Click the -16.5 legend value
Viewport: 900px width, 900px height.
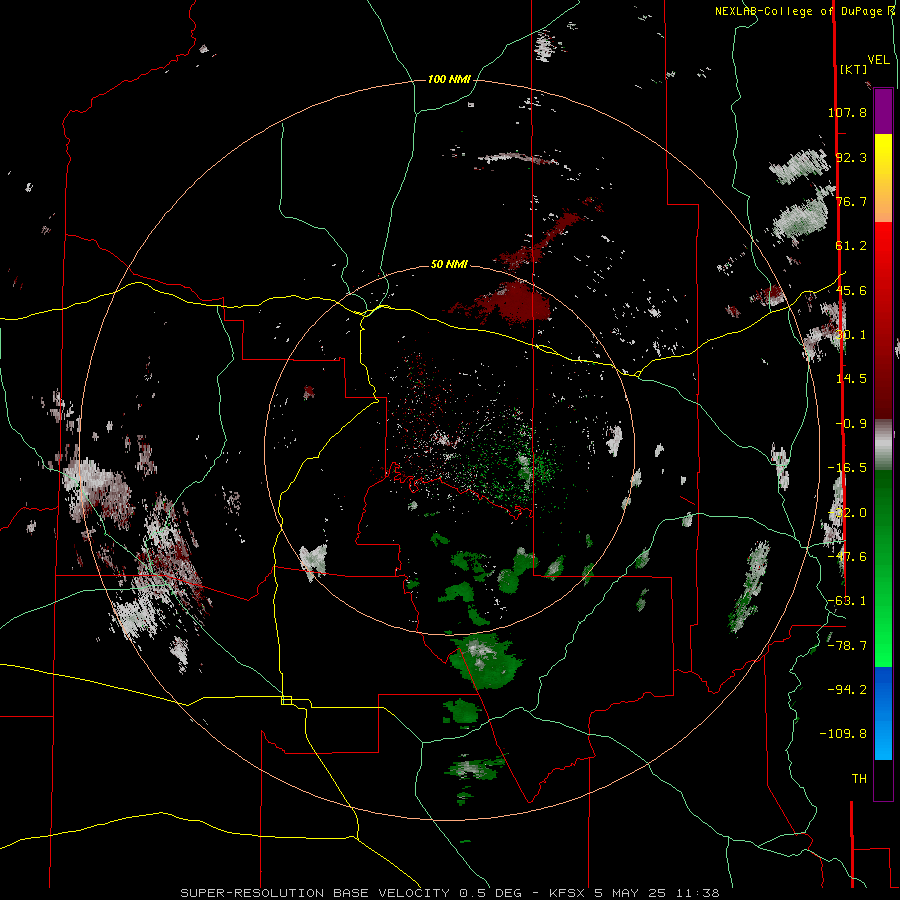coord(847,468)
